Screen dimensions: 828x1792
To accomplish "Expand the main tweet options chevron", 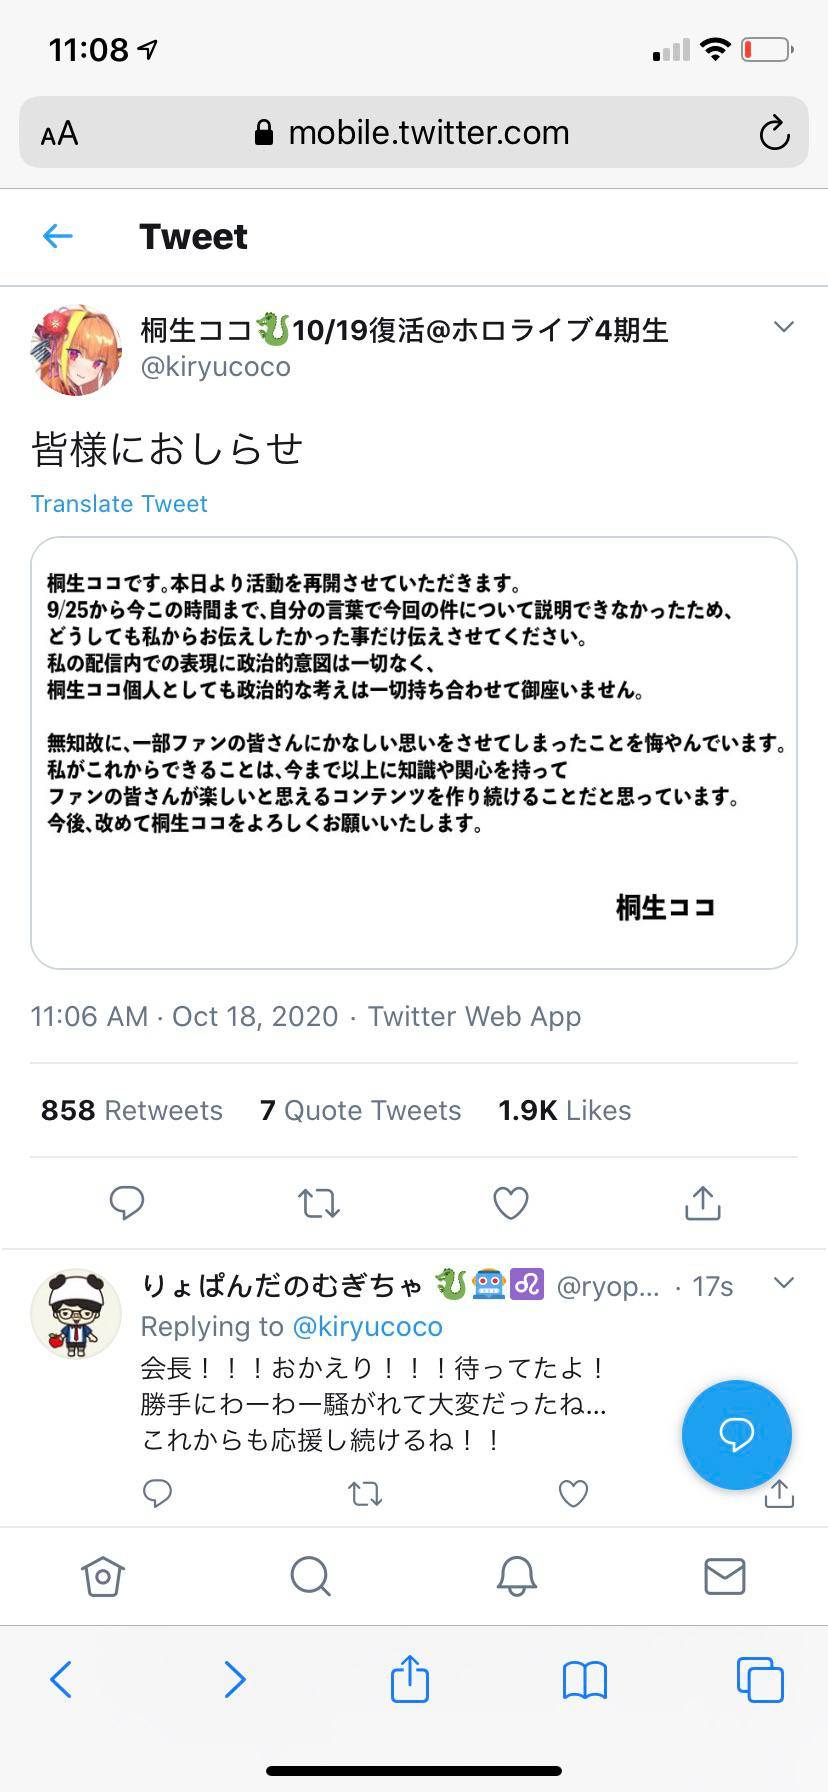I will pyautogui.click(x=784, y=326).
